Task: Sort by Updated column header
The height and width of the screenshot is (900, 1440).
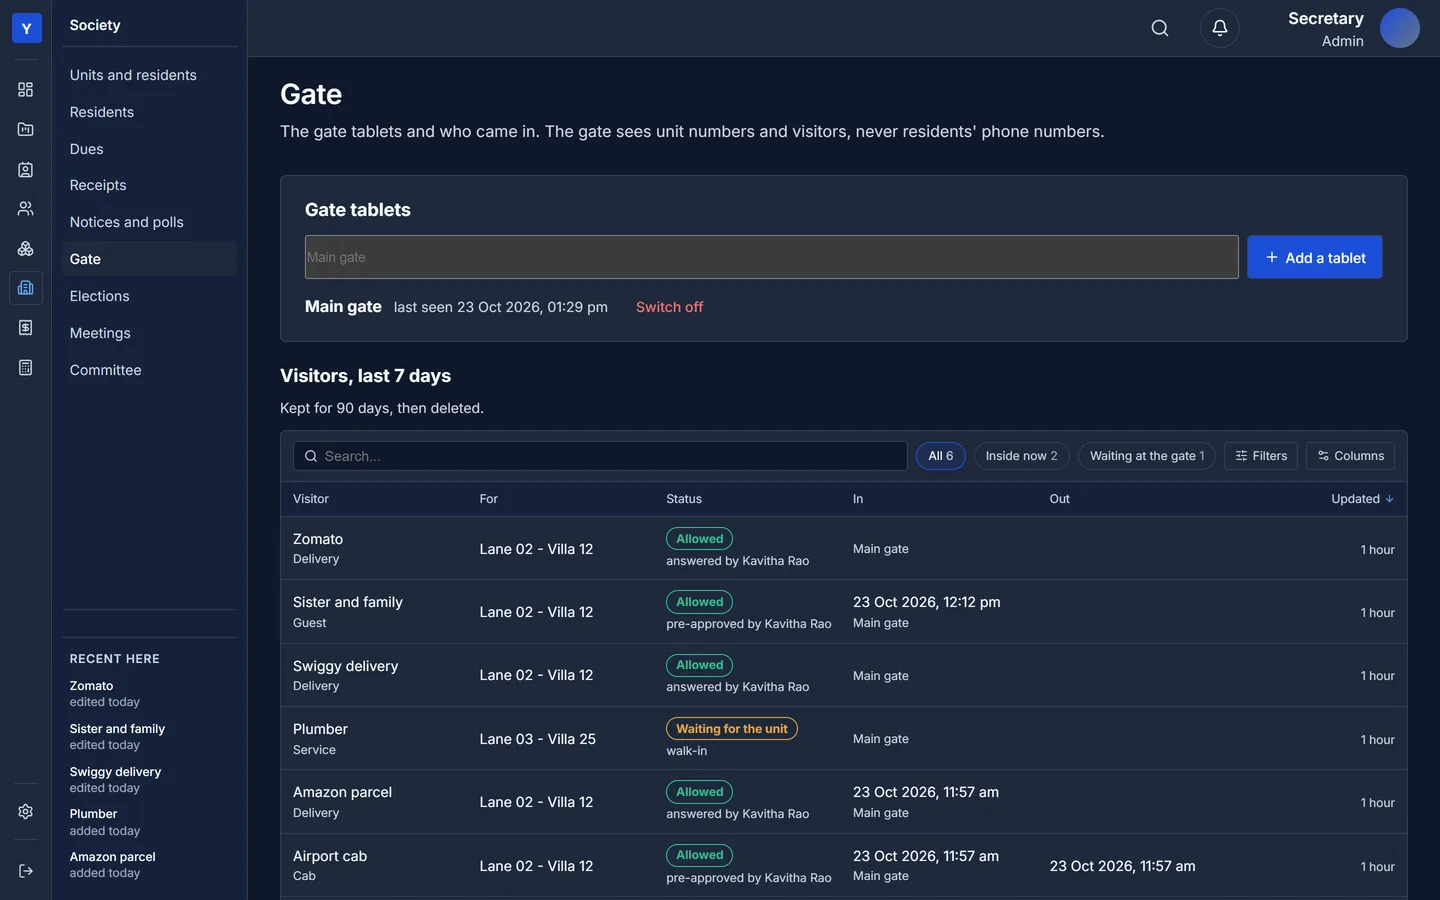Action: tap(1362, 499)
